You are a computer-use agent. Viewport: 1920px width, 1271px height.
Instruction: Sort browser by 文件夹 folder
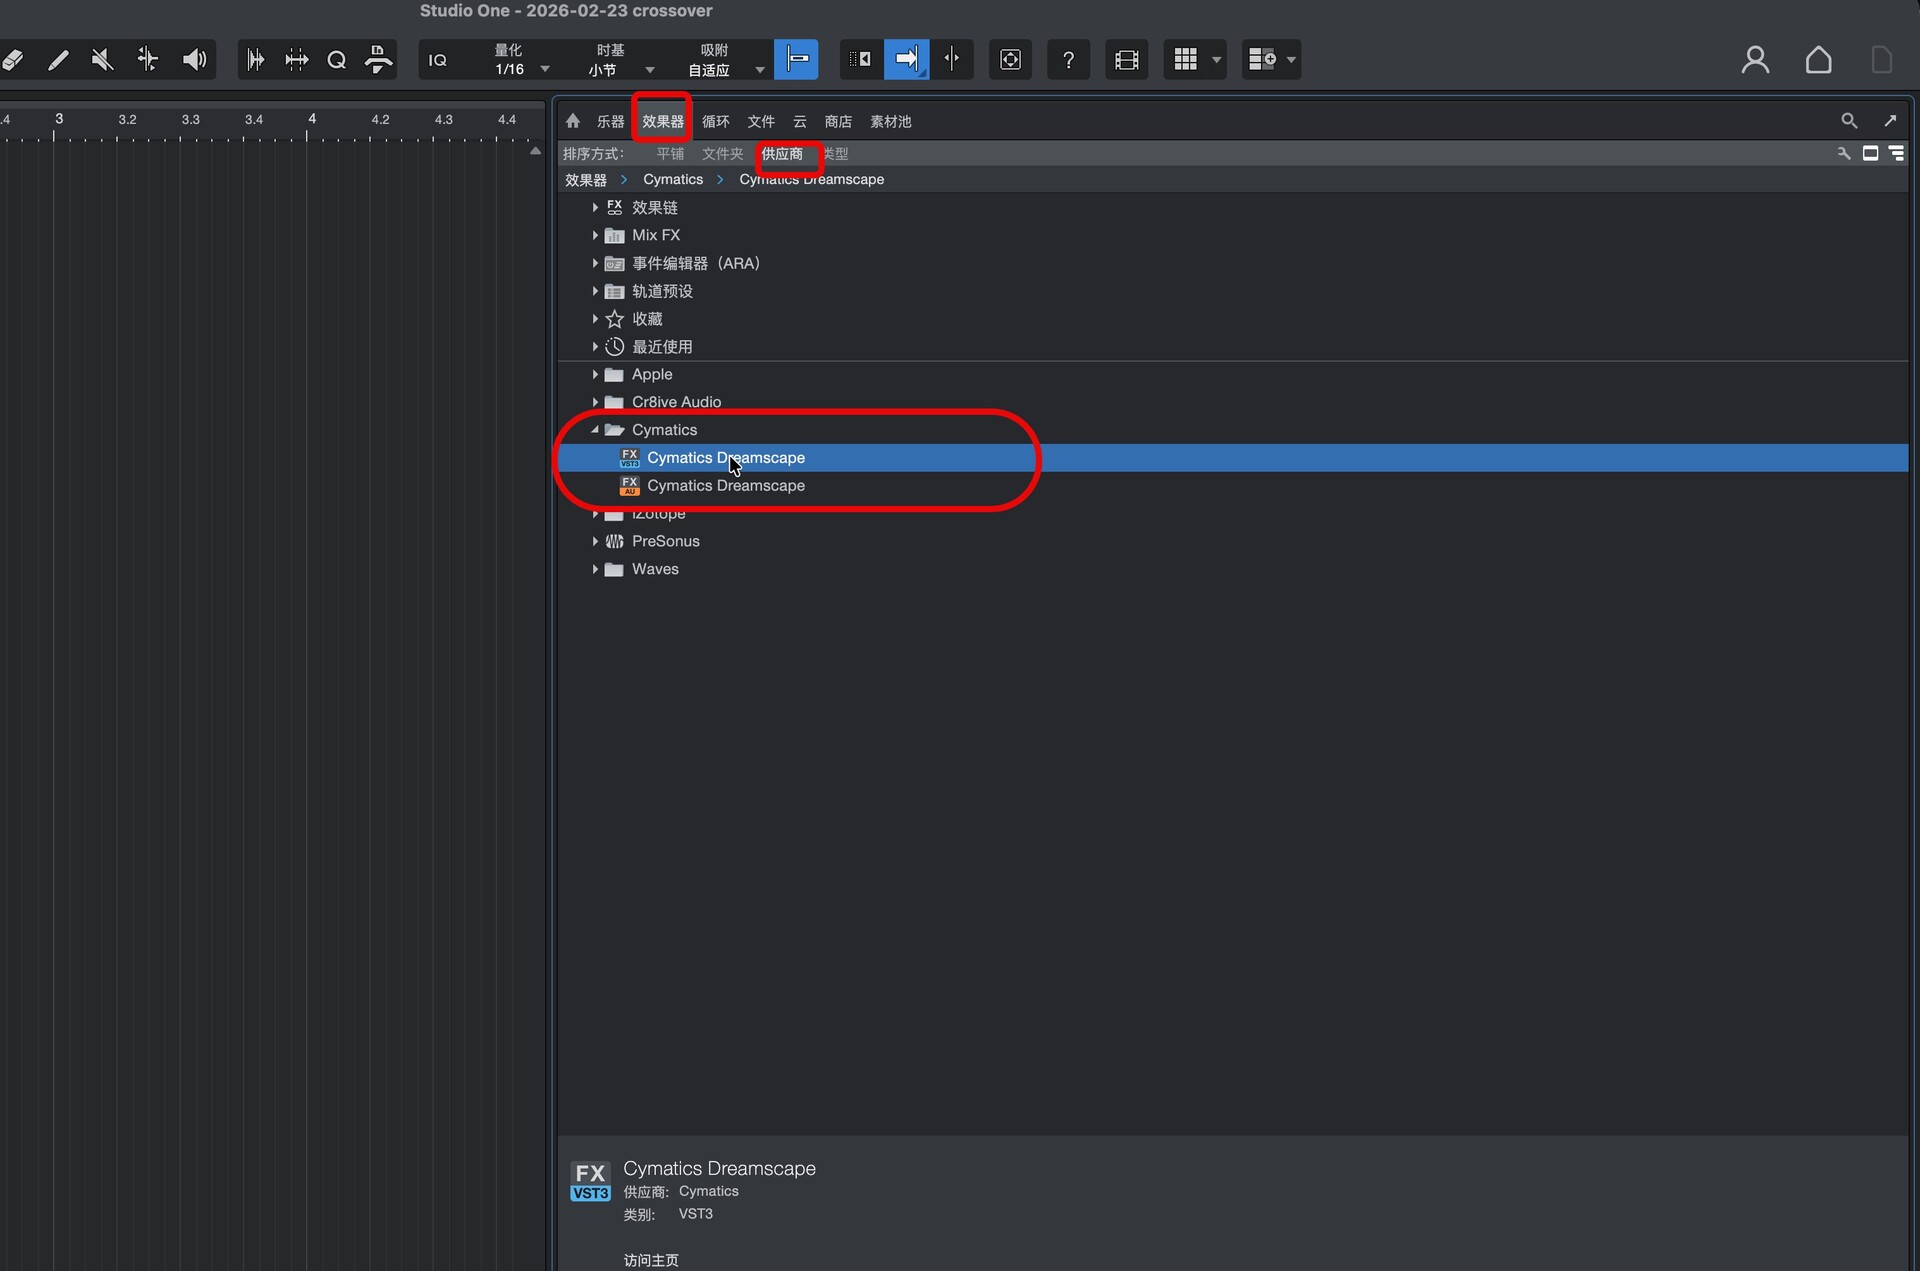(722, 154)
